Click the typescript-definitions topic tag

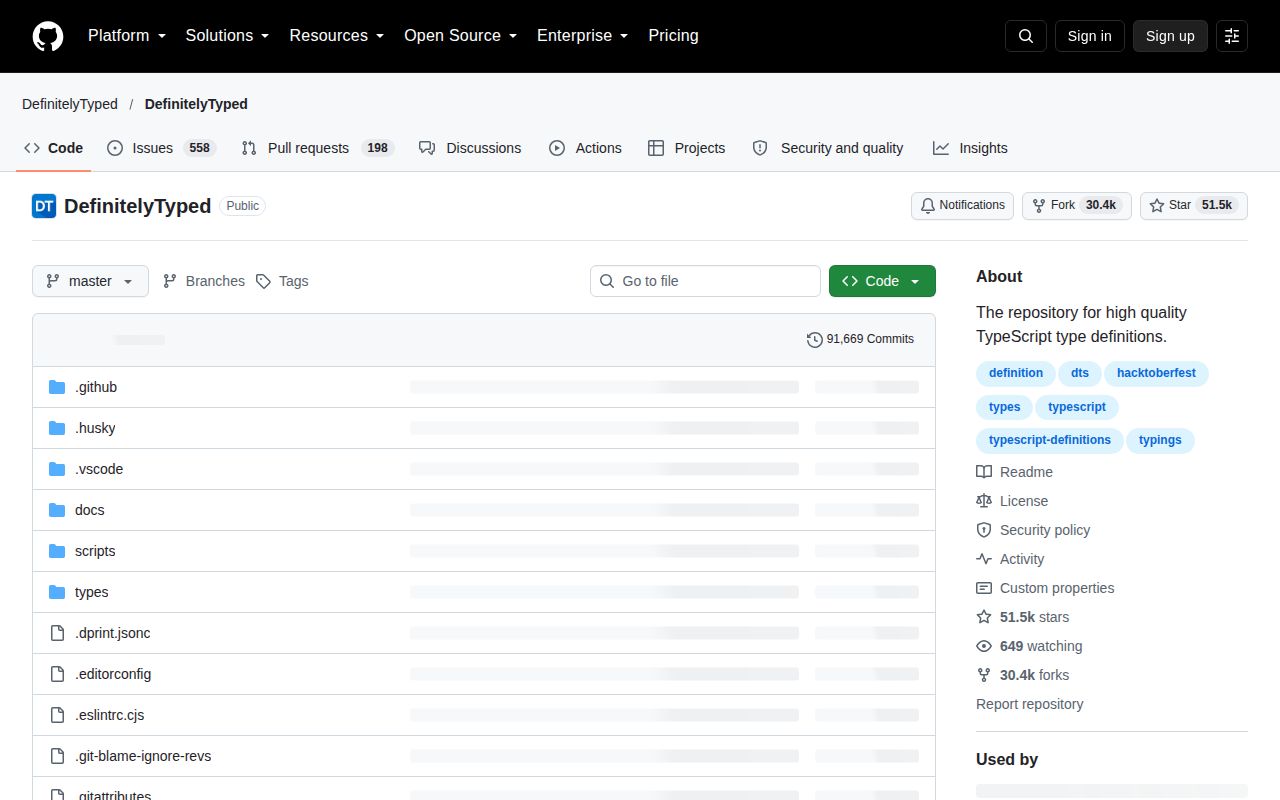(1049, 440)
